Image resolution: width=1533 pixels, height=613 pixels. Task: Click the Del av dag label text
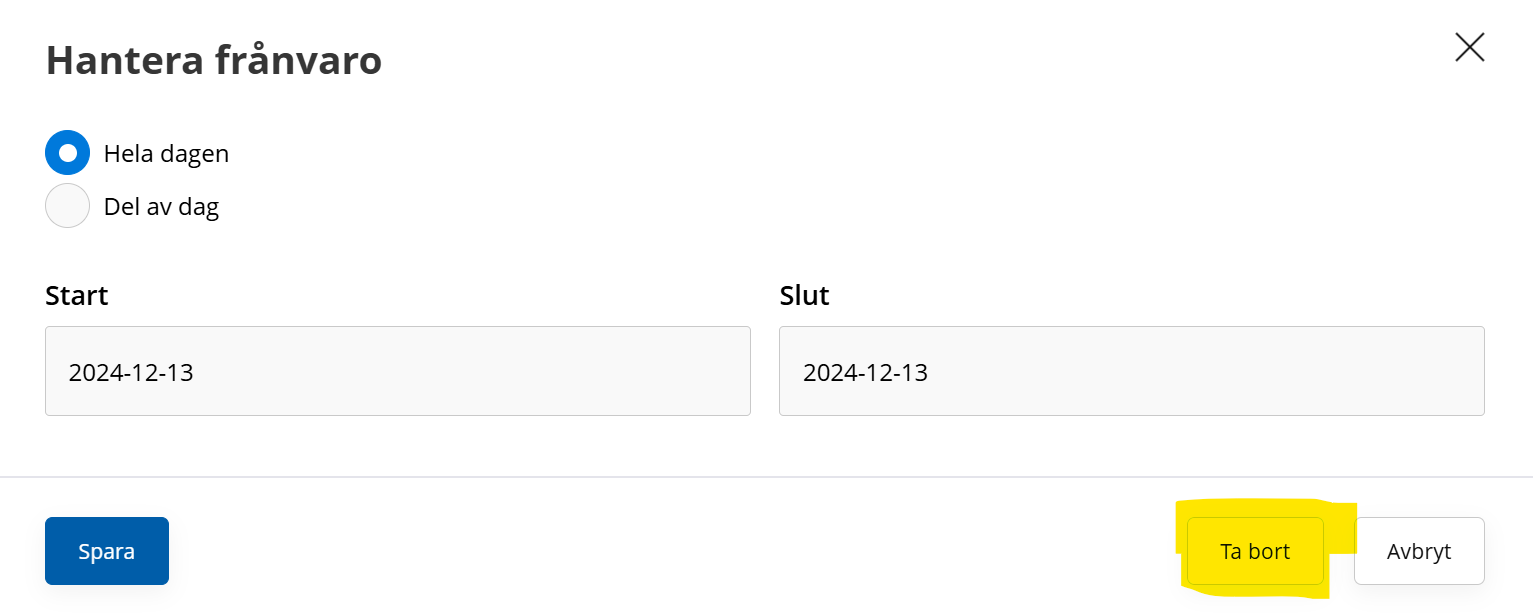point(161,207)
